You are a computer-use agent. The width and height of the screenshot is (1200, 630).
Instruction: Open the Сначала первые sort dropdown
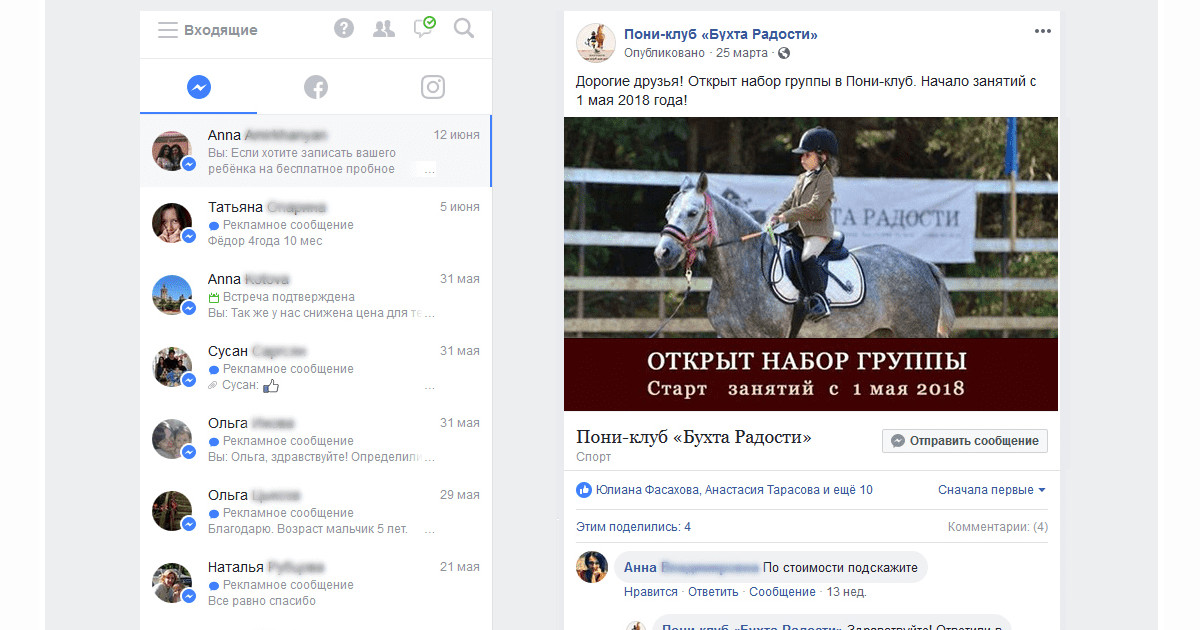pyautogui.click(x=992, y=490)
